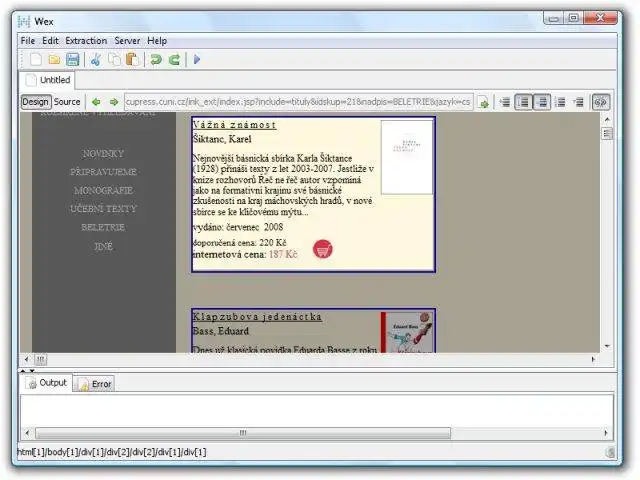Switch to the Error tab

94,384
